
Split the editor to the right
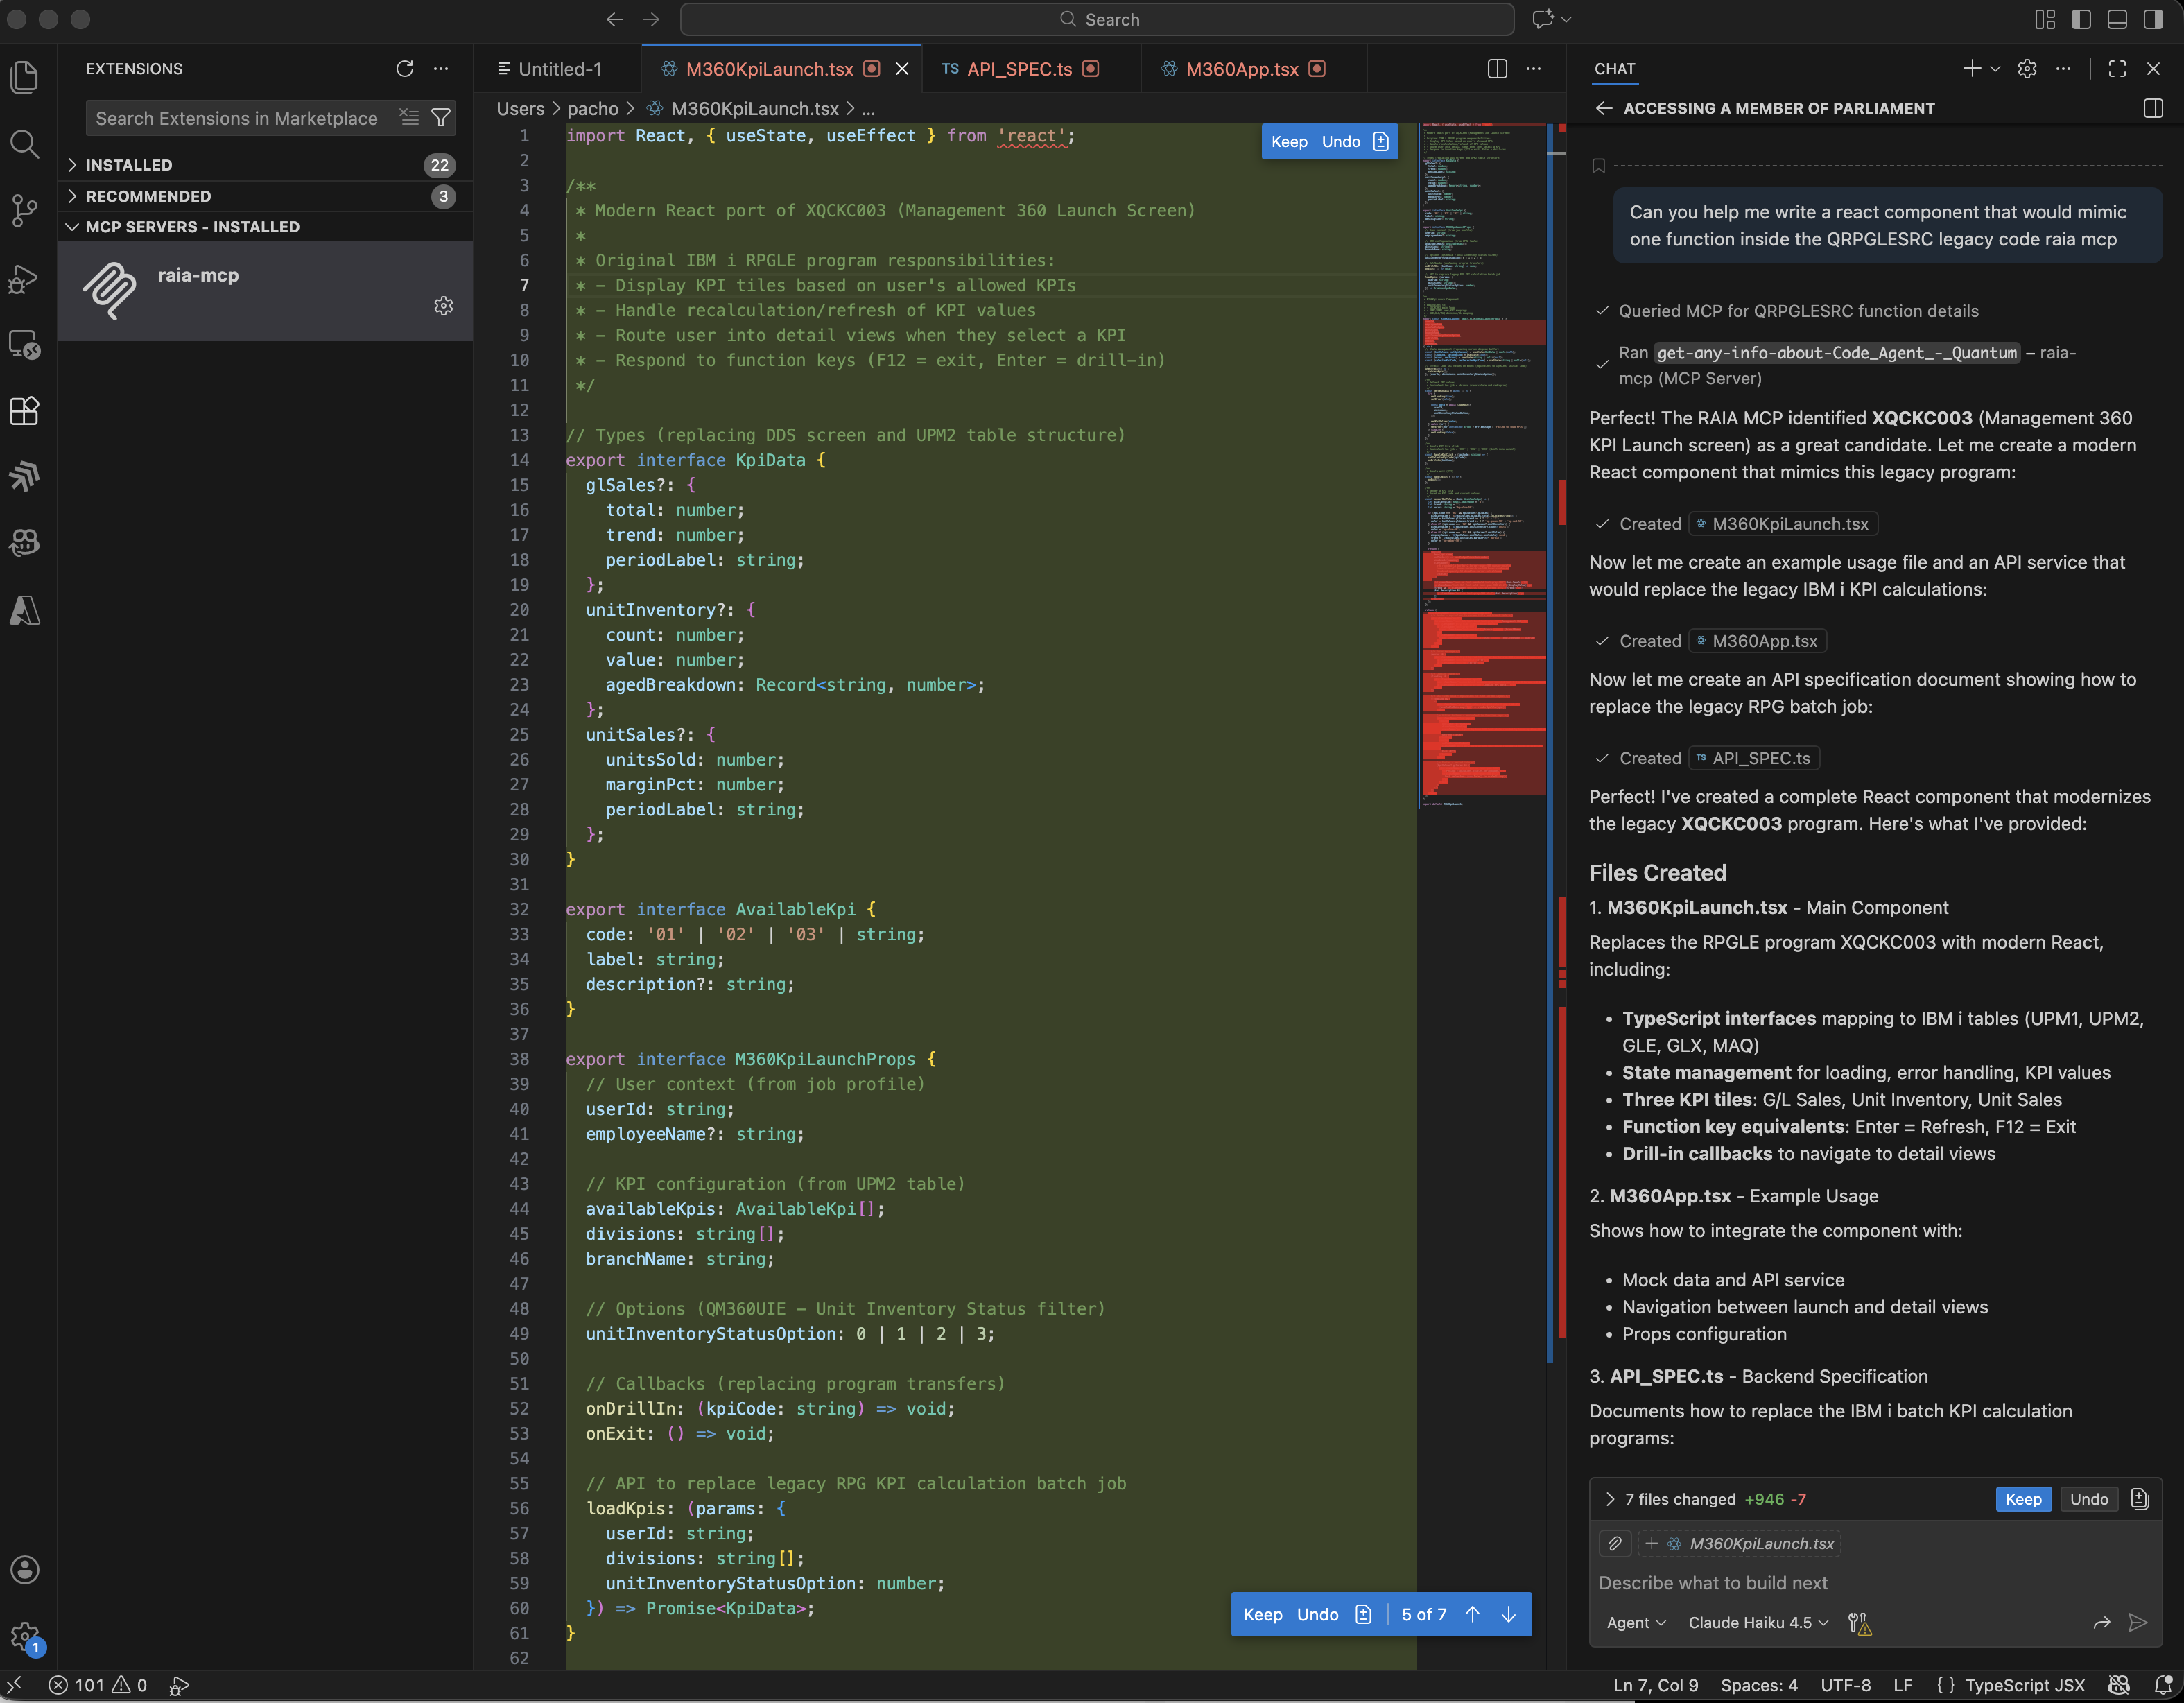1497,69
